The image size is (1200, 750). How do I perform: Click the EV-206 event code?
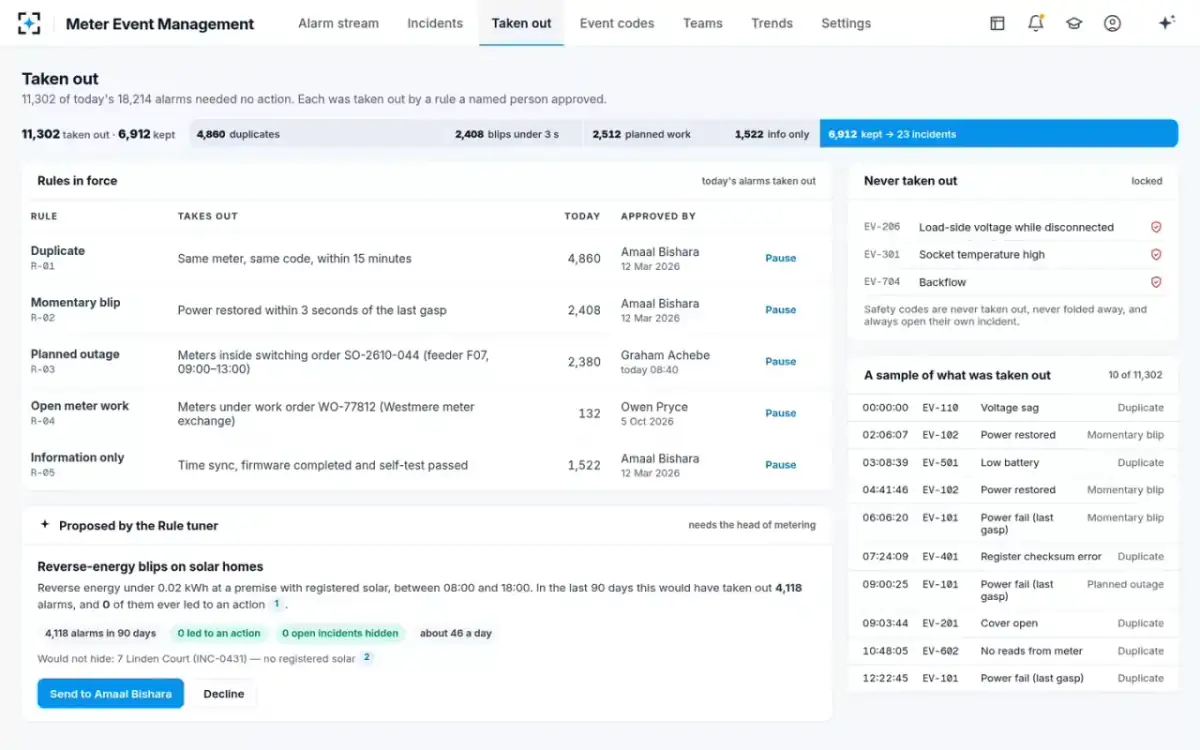pyautogui.click(x=882, y=227)
